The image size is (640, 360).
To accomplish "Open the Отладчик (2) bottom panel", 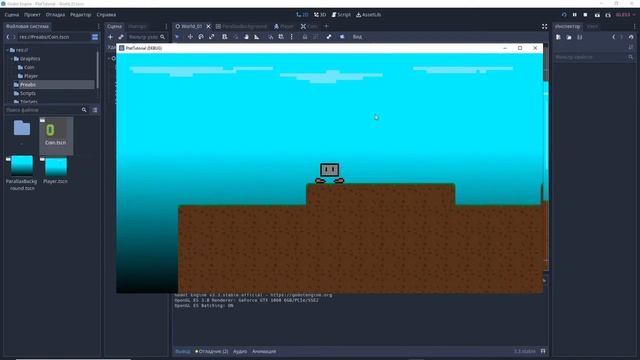I will 211,351.
